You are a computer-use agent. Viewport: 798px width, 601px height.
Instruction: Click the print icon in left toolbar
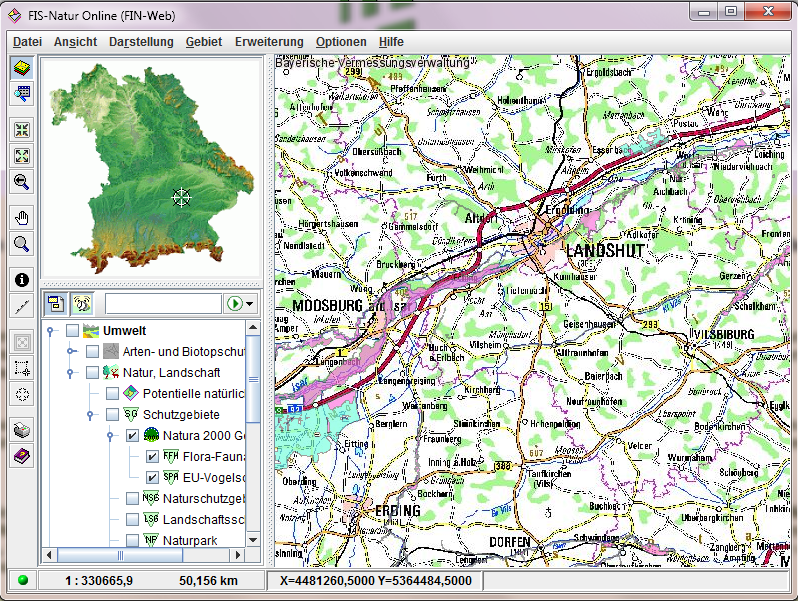(21, 430)
